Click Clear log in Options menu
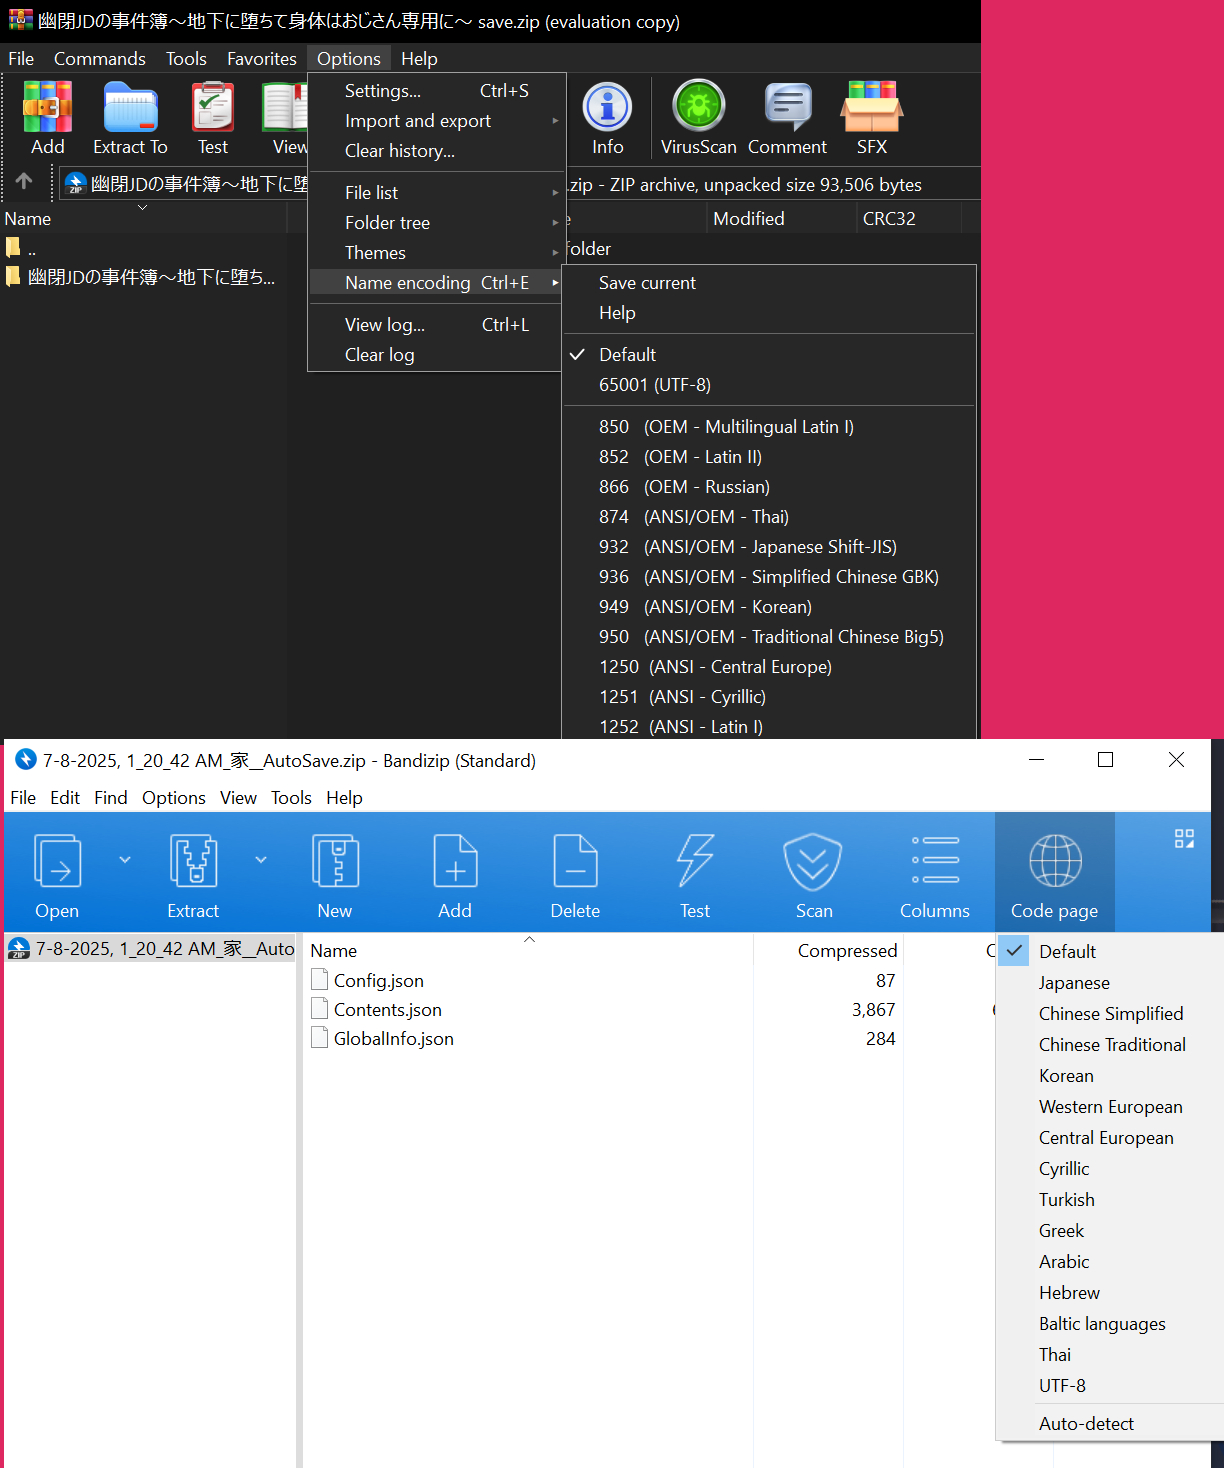The width and height of the screenshot is (1224, 1468). pyautogui.click(x=436, y=355)
